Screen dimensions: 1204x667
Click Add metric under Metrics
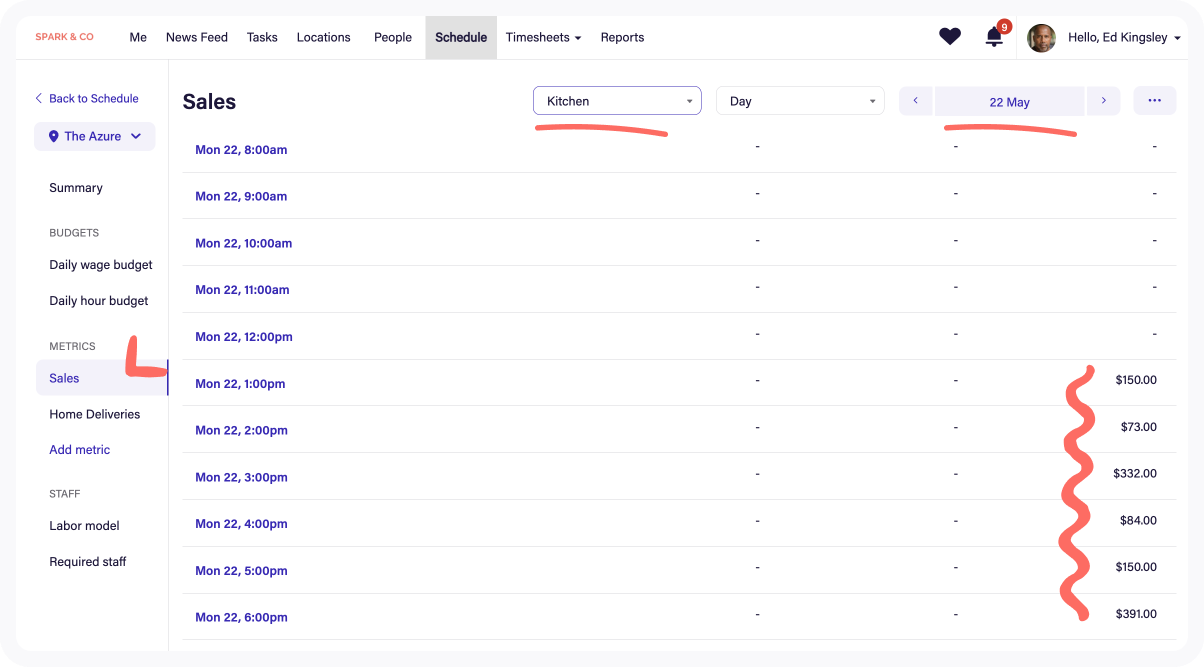click(x=79, y=449)
